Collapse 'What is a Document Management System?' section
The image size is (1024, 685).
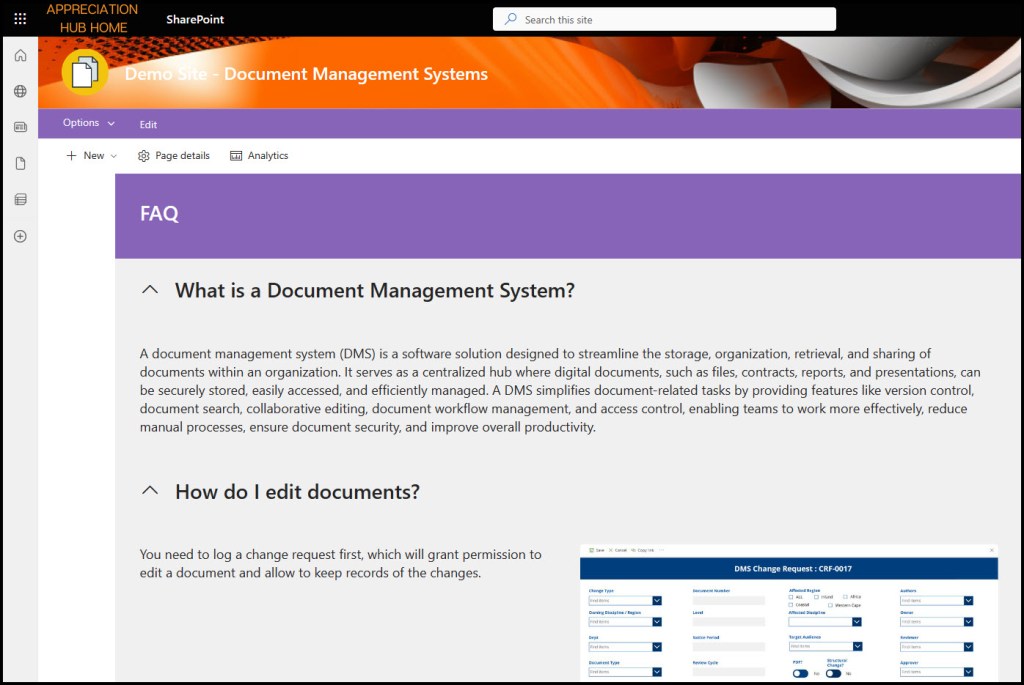click(150, 290)
